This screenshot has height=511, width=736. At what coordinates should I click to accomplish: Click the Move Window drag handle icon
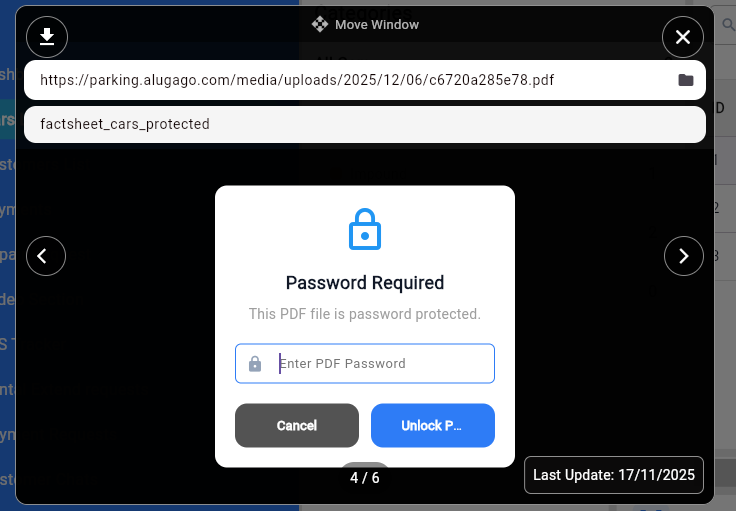(320, 24)
